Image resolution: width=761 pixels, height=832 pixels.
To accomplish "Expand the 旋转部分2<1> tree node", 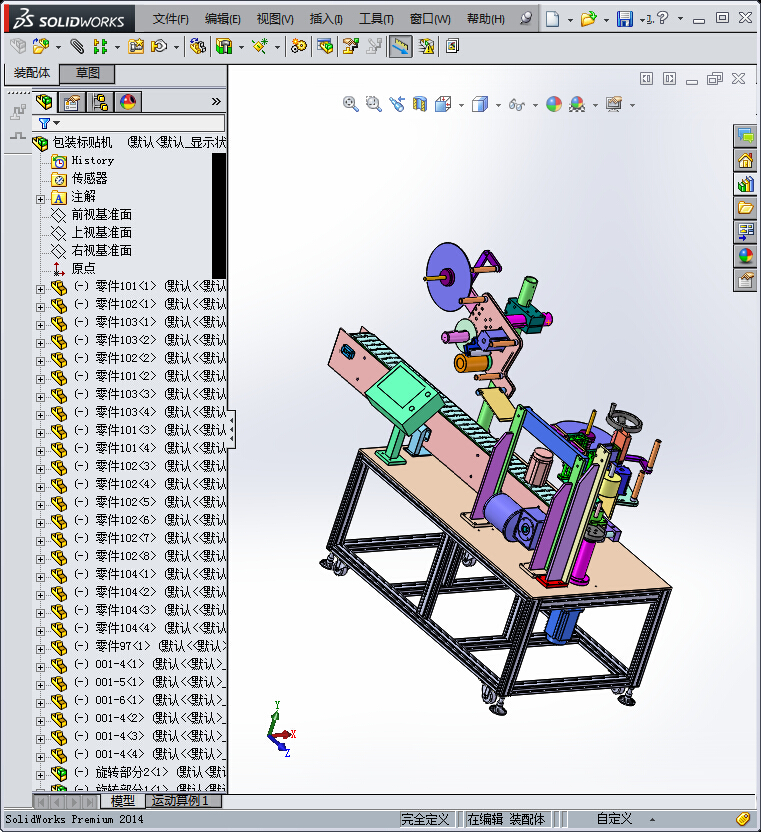I will tap(40, 775).
